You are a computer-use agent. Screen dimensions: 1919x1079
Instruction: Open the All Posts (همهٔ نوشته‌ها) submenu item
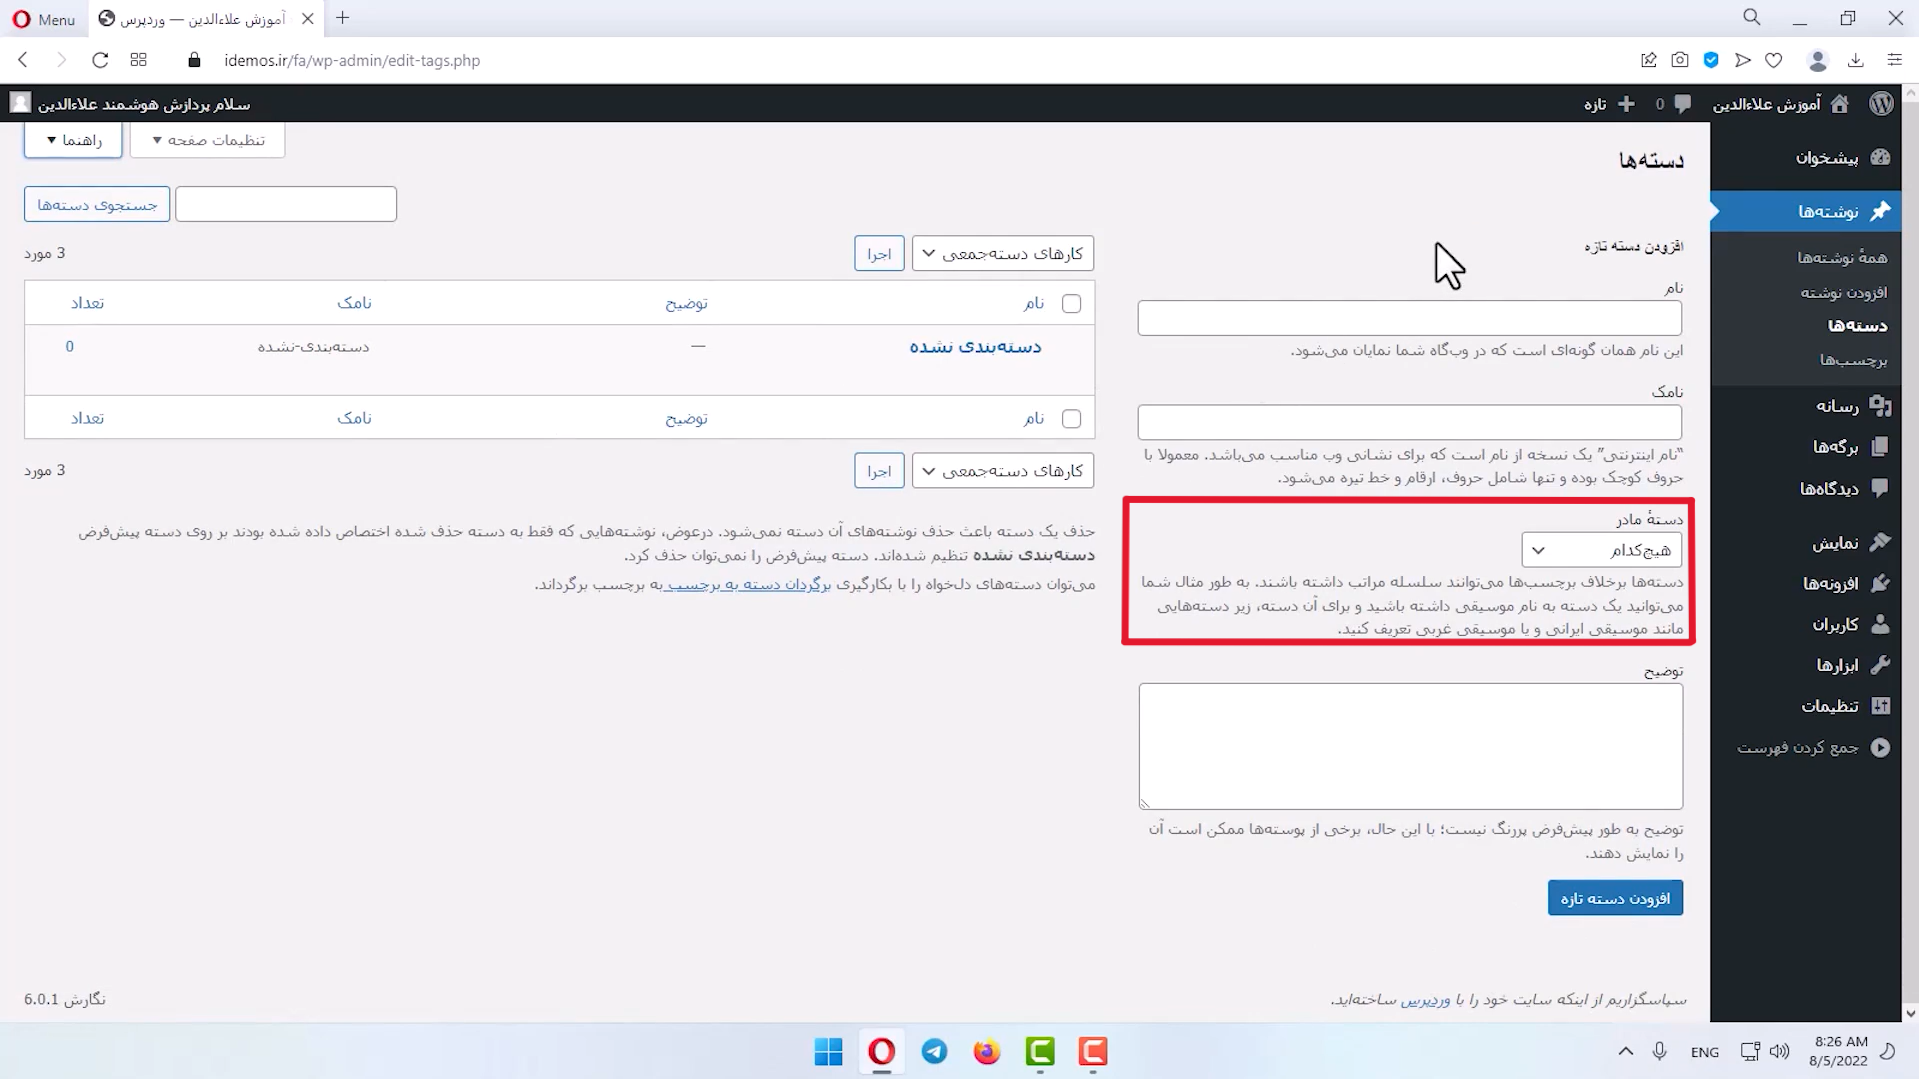1842,258
